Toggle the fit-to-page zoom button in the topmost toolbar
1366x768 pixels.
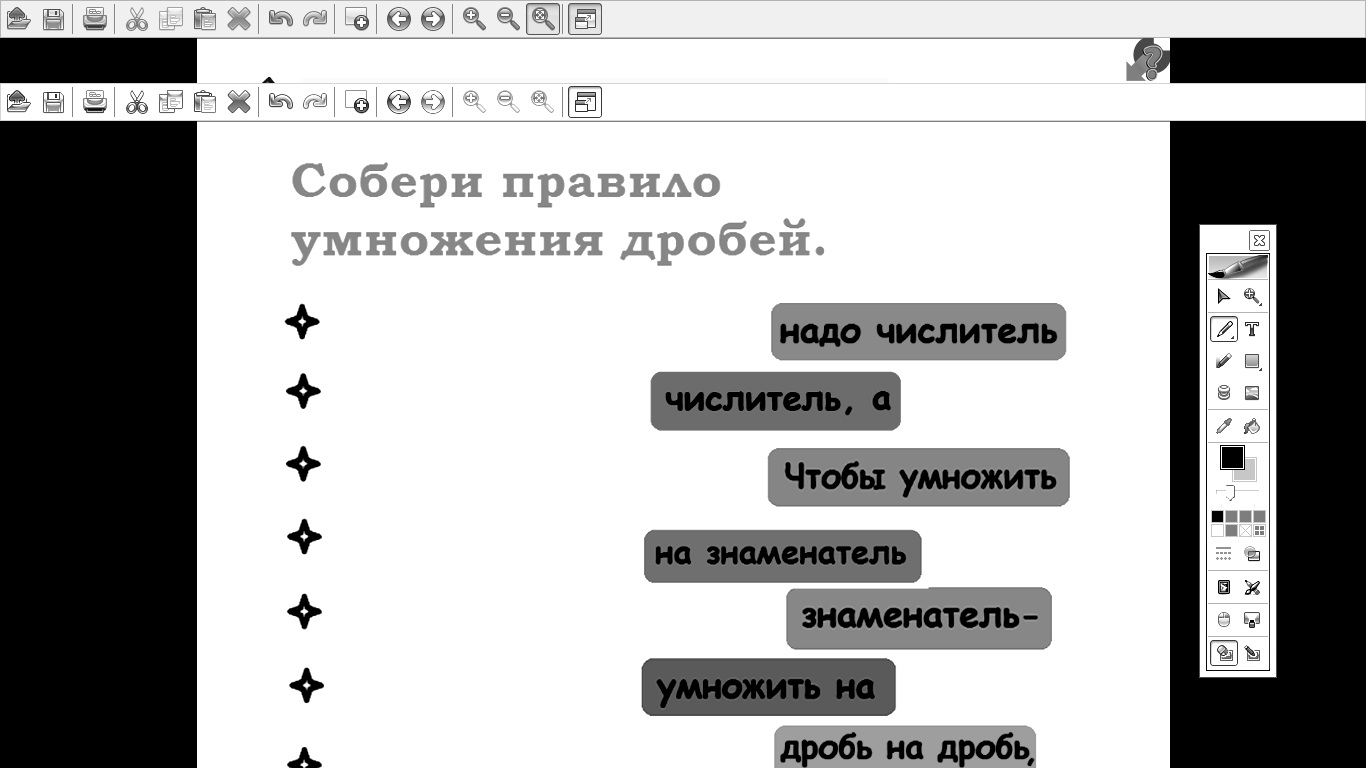coord(542,19)
